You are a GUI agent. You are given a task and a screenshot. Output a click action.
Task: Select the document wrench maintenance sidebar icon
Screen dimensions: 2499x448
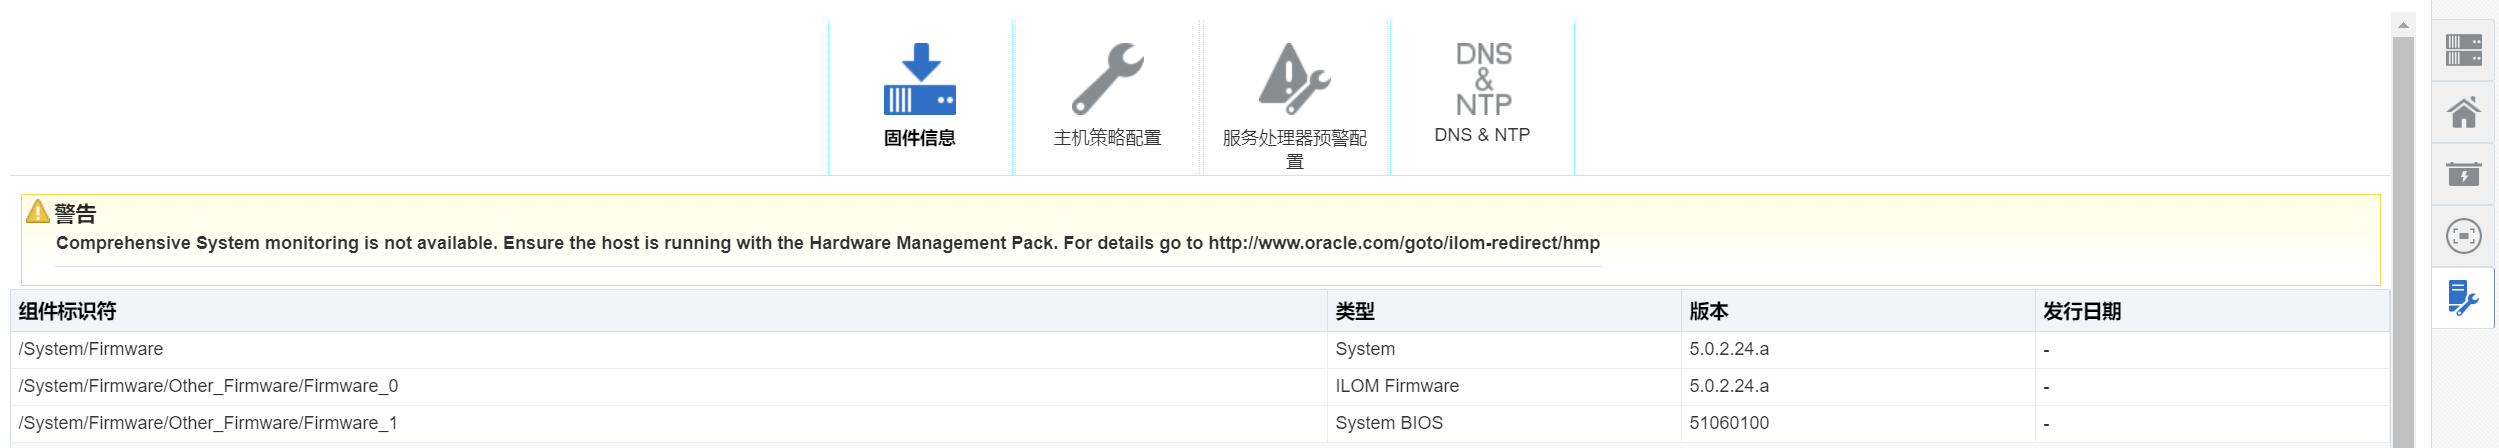[2463, 298]
